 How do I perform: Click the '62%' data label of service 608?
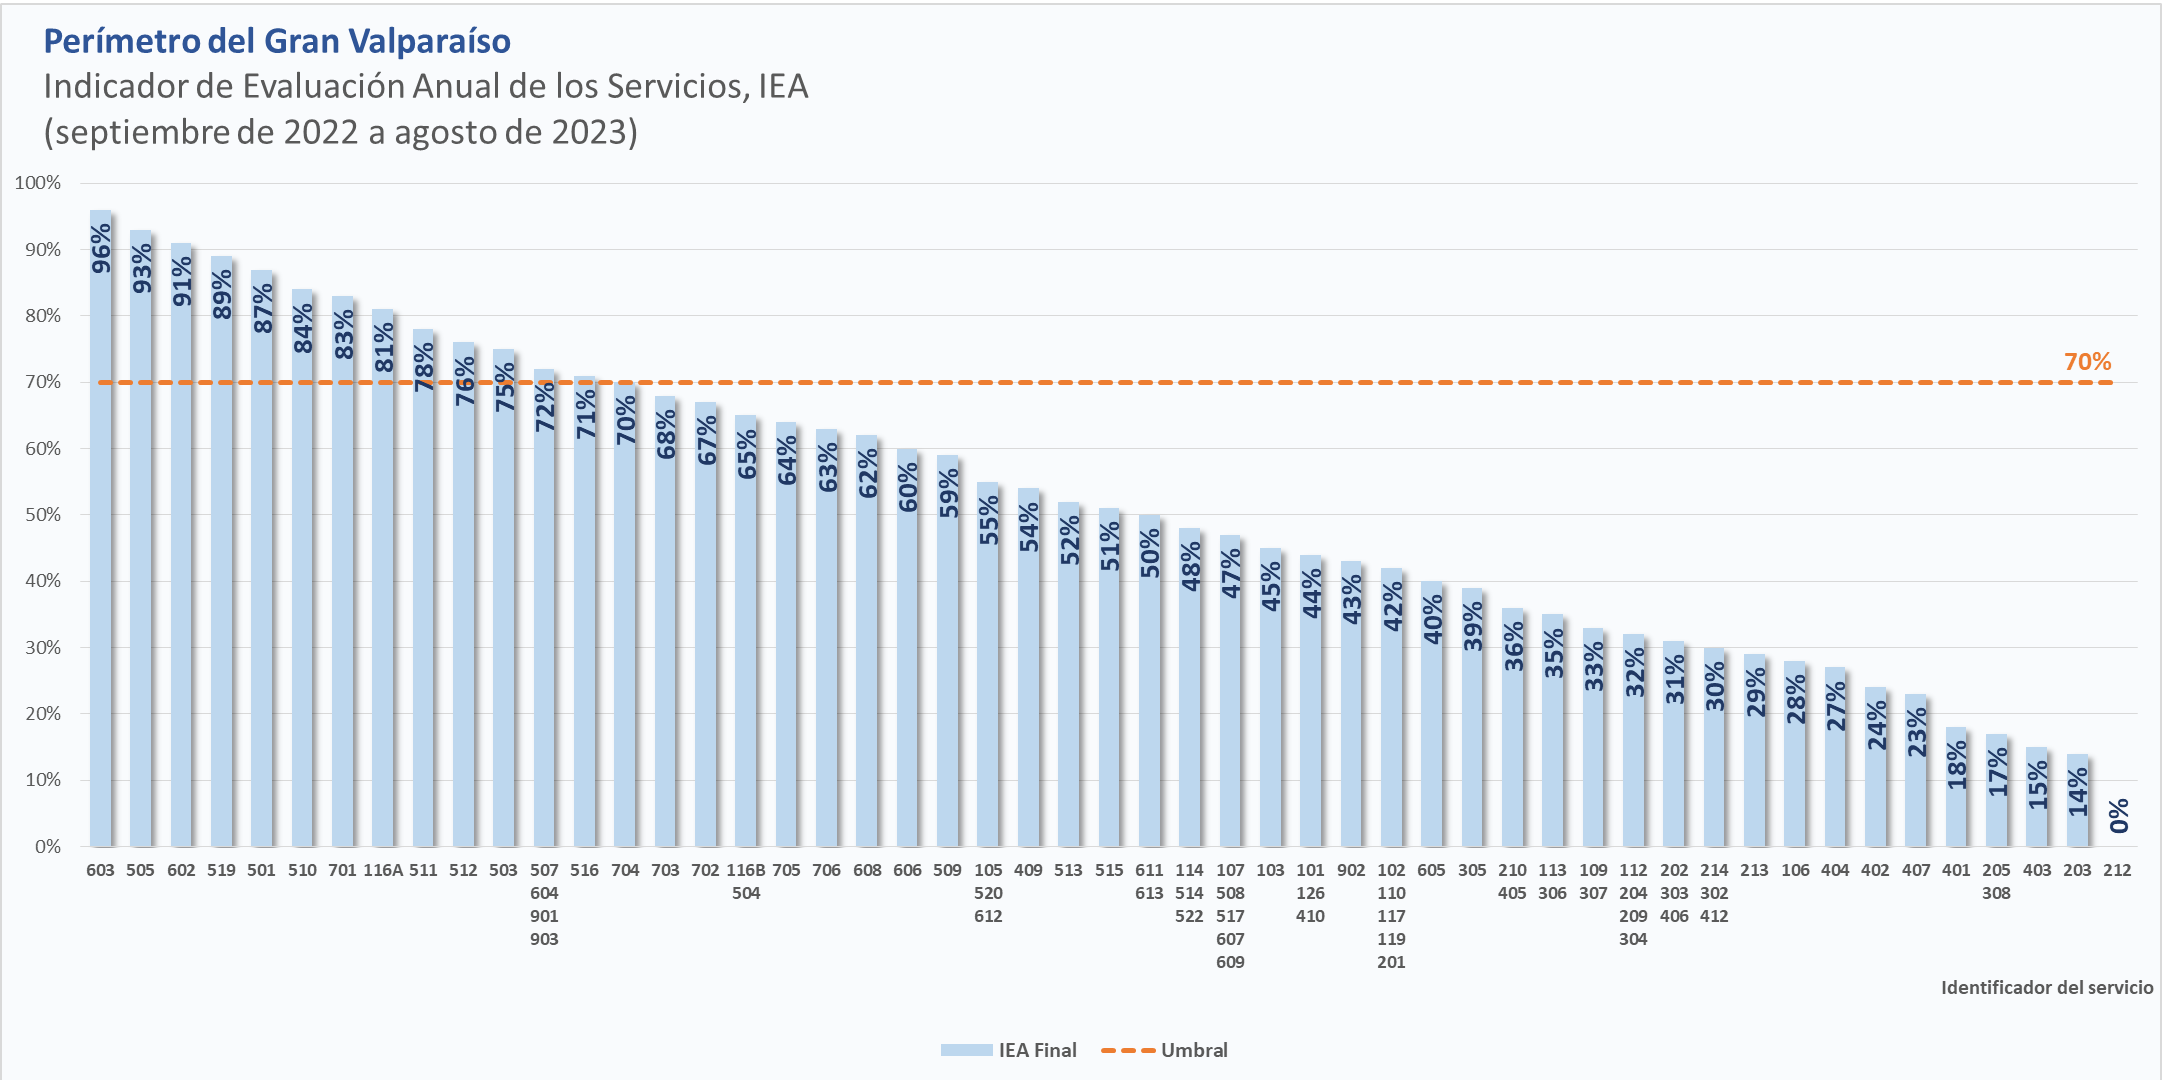coord(867,473)
